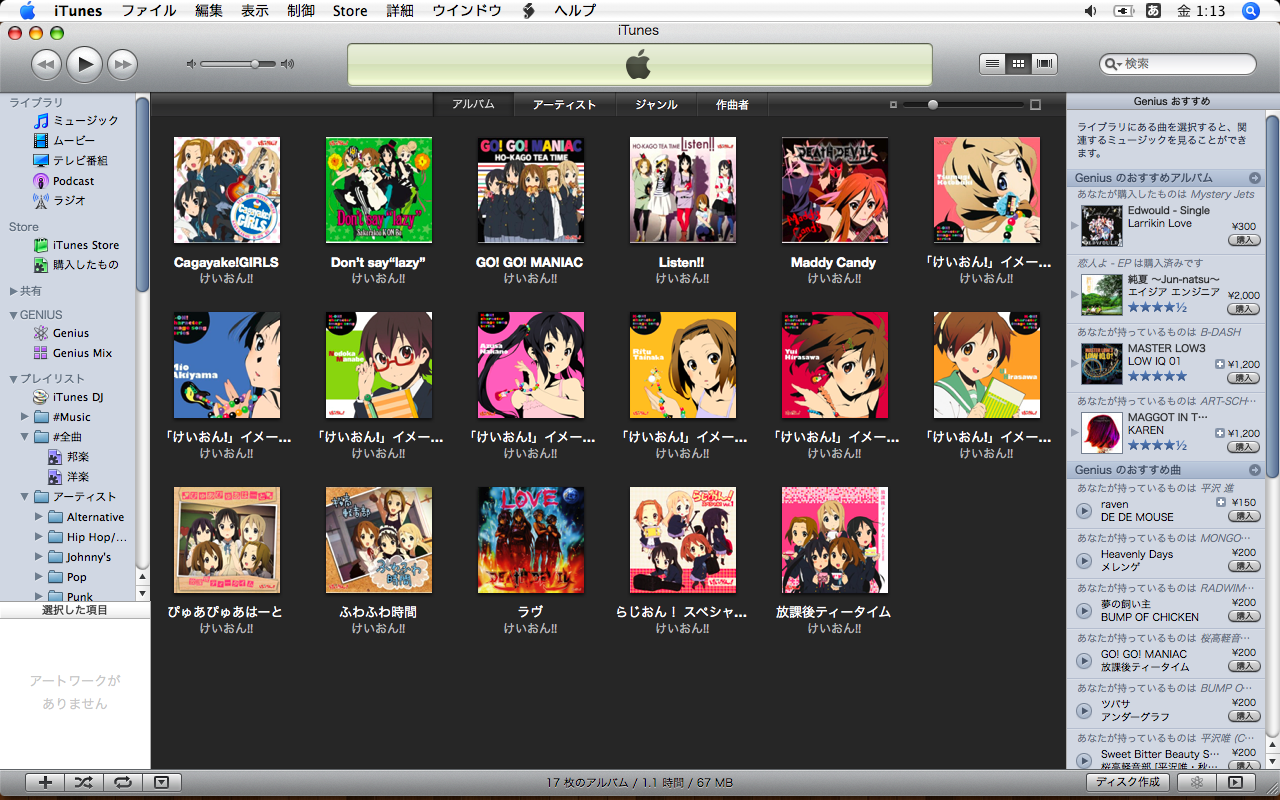
Task: Open the Apple menu
Action: click(x=27, y=11)
